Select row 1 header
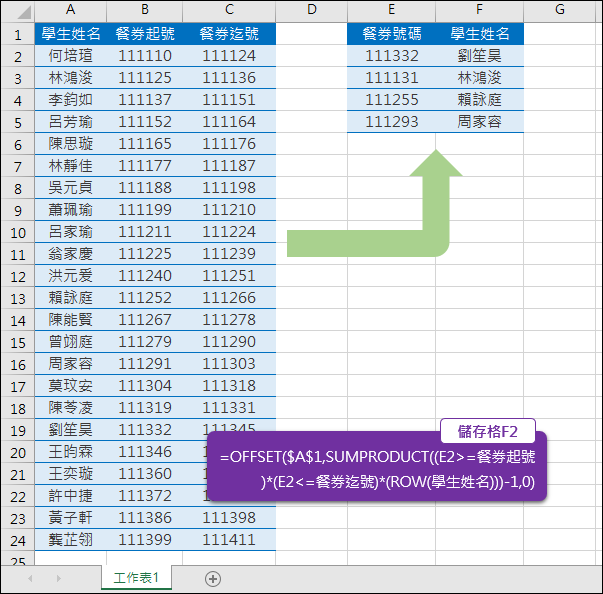This screenshot has width=603, height=594. [x=18, y=35]
